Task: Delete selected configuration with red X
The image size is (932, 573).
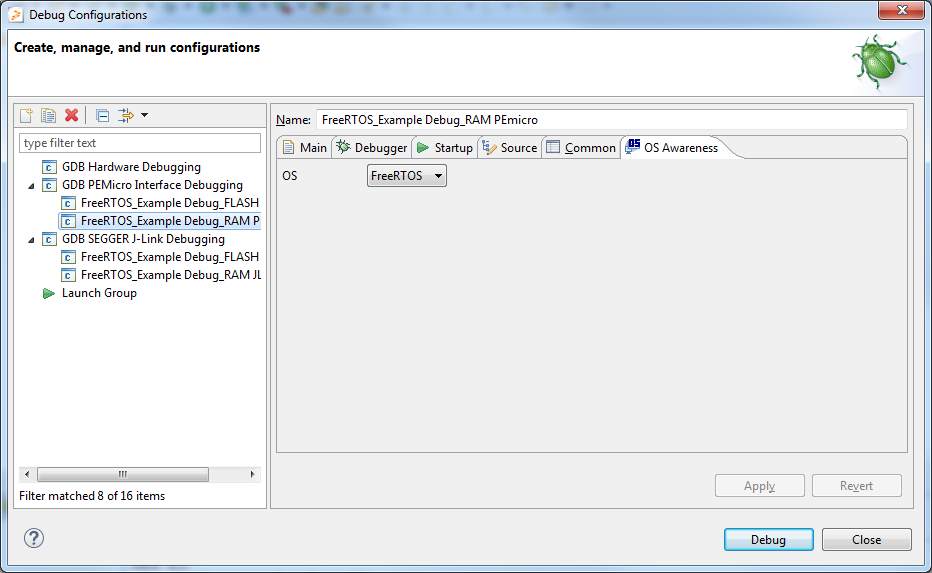Action: pos(71,115)
